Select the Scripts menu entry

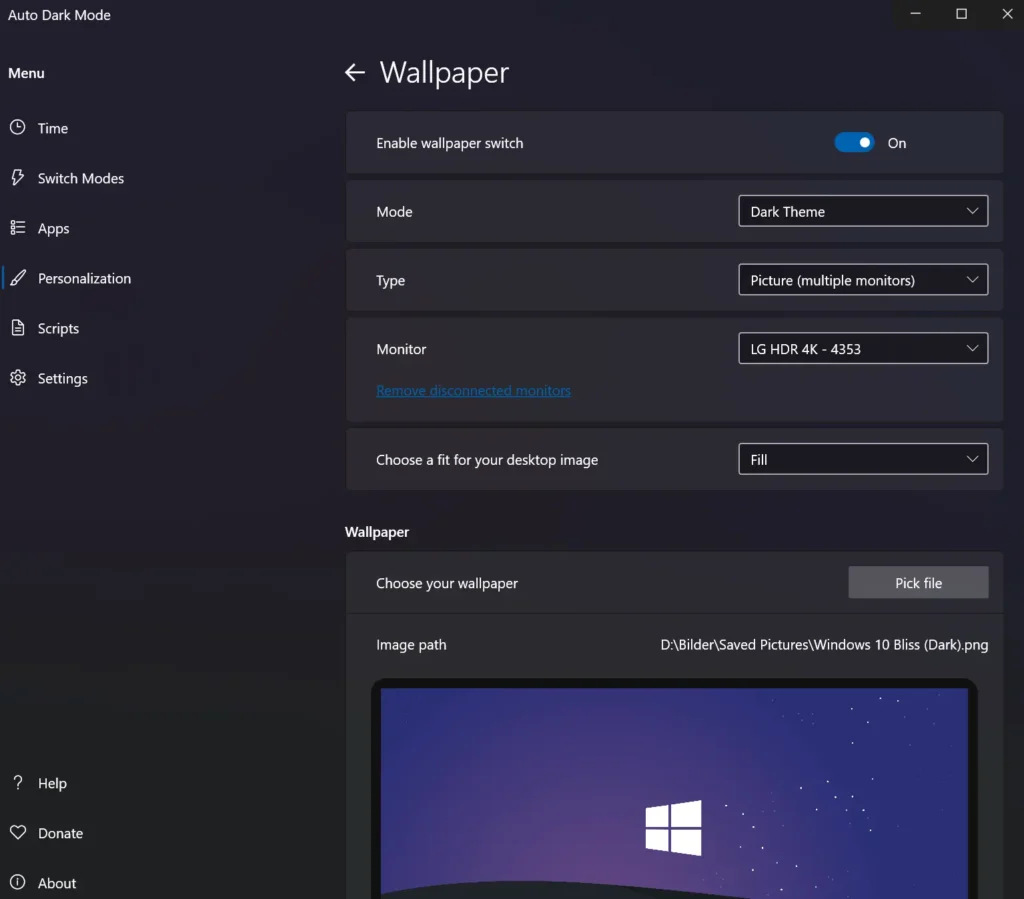tap(58, 328)
